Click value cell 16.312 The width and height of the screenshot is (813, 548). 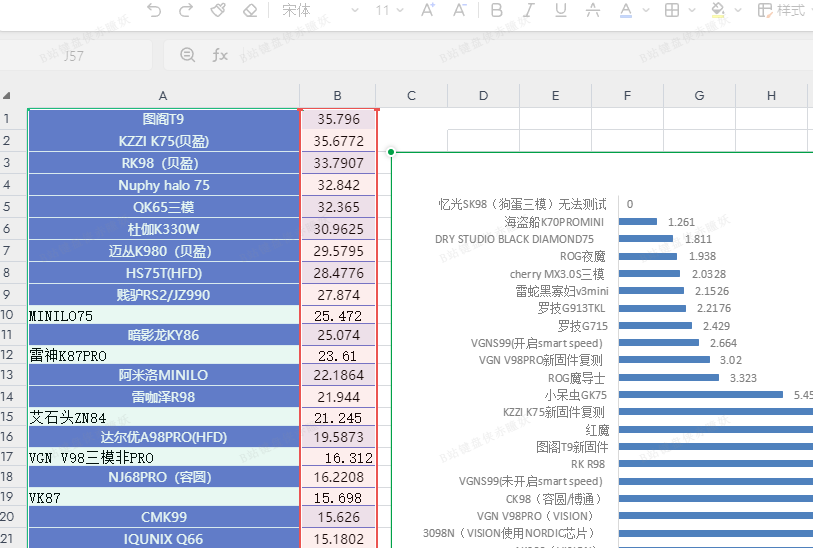tap(338, 457)
